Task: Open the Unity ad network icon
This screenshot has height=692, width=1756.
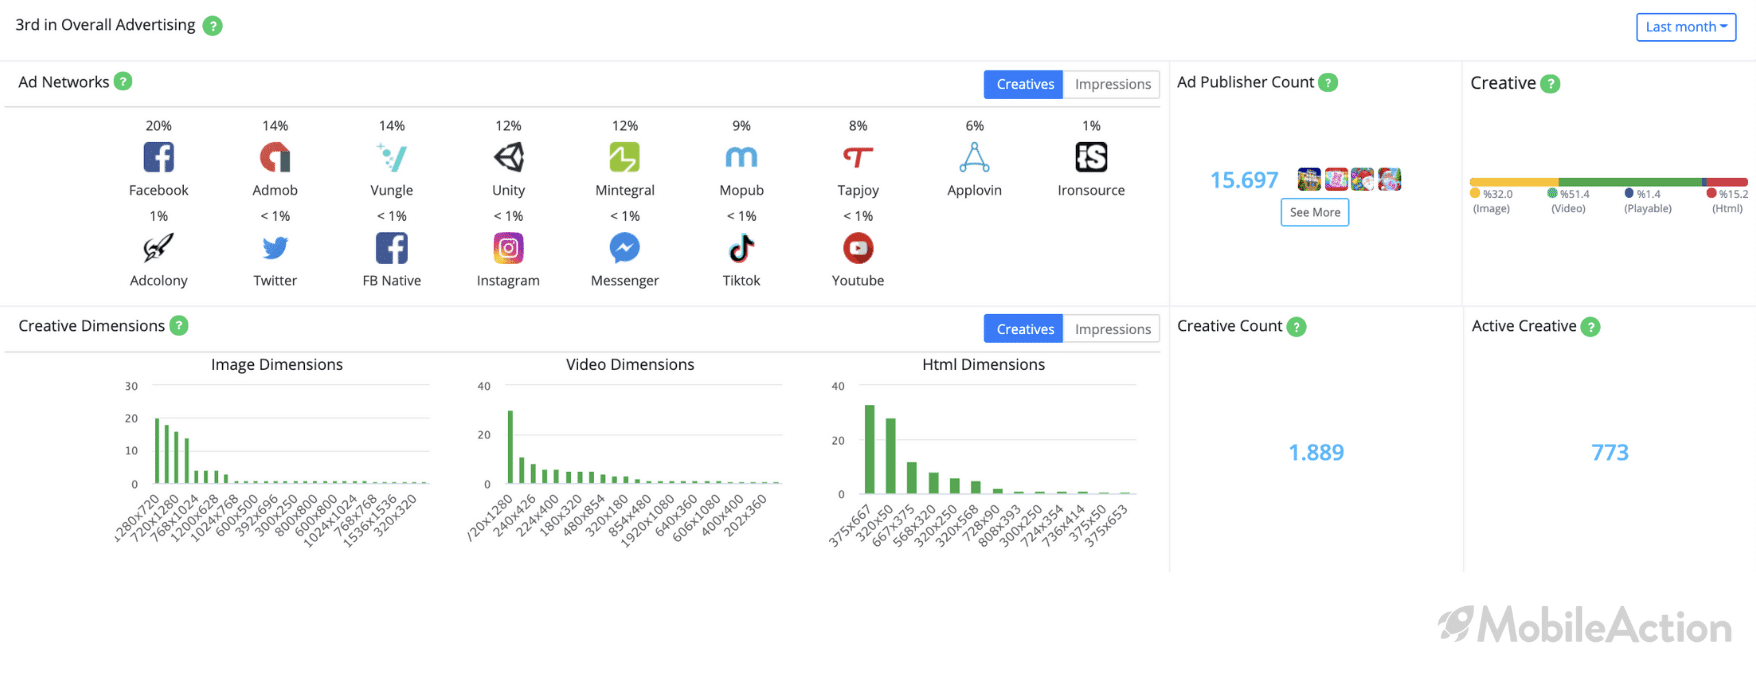Action: pyautogui.click(x=508, y=157)
